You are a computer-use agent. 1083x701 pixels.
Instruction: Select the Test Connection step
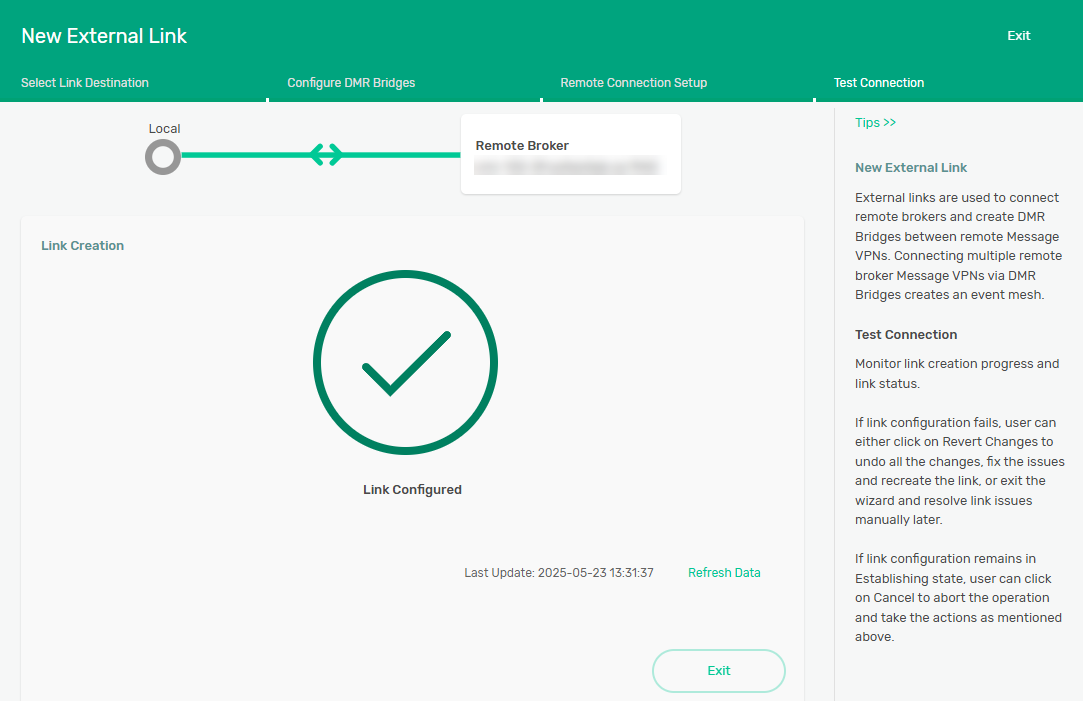(x=879, y=83)
